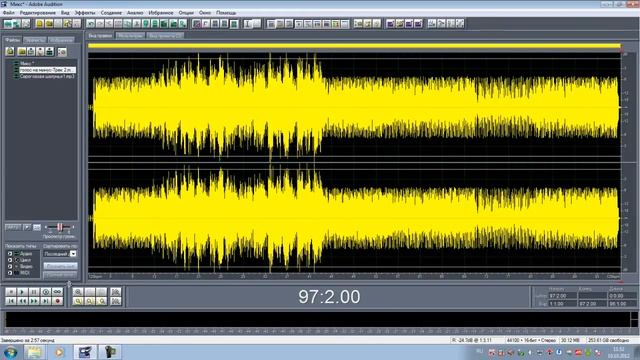Click the Loop play infinity button

[x=58, y=292]
